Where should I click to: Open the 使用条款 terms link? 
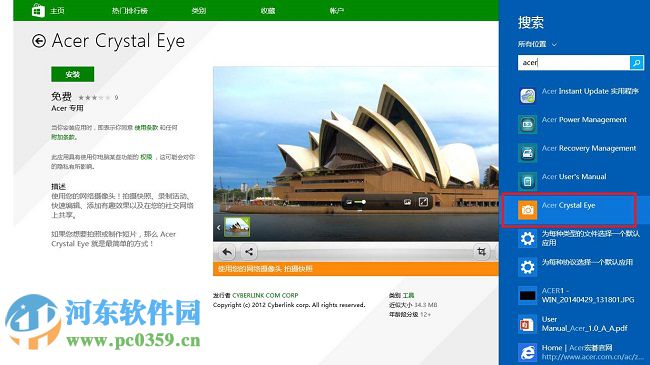tap(146, 128)
